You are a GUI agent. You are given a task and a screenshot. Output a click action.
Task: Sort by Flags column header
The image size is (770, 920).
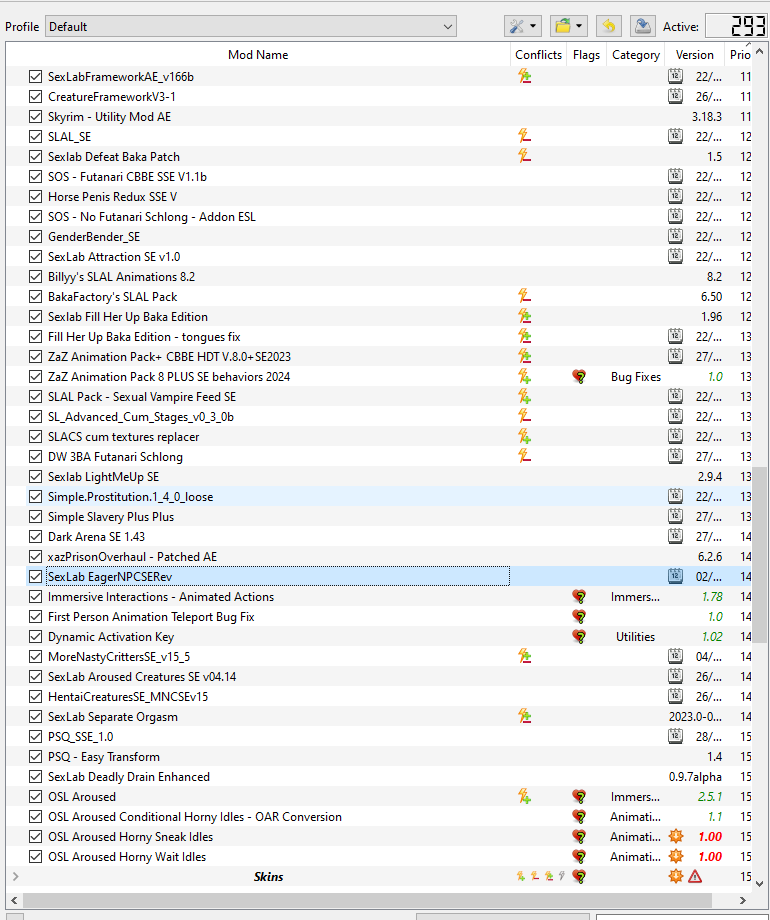[x=586, y=55]
